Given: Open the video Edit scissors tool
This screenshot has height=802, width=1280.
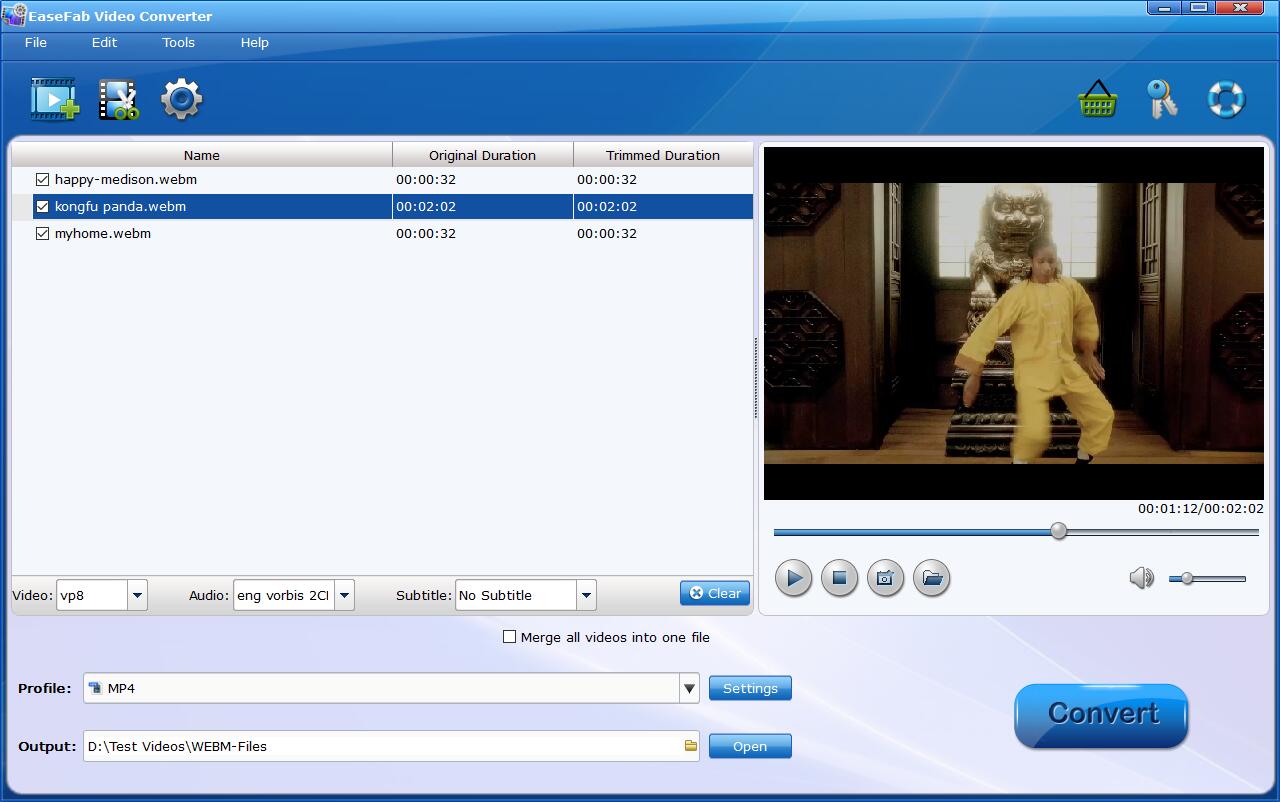Looking at the screenshot, I should click(x=118, y=99).
